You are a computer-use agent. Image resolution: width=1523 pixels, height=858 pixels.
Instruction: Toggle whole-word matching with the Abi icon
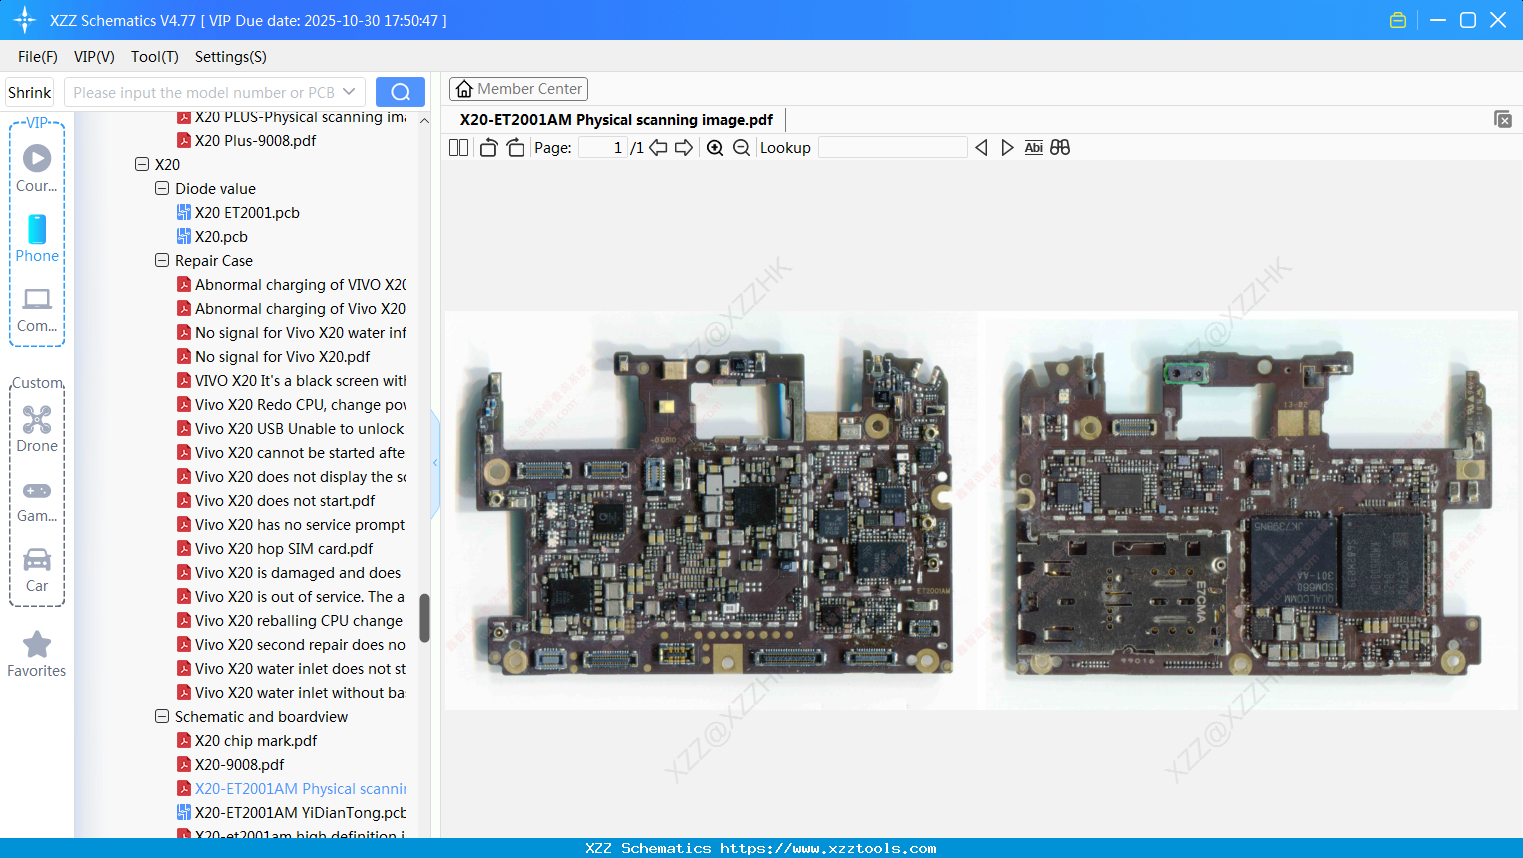[1033, 147]
